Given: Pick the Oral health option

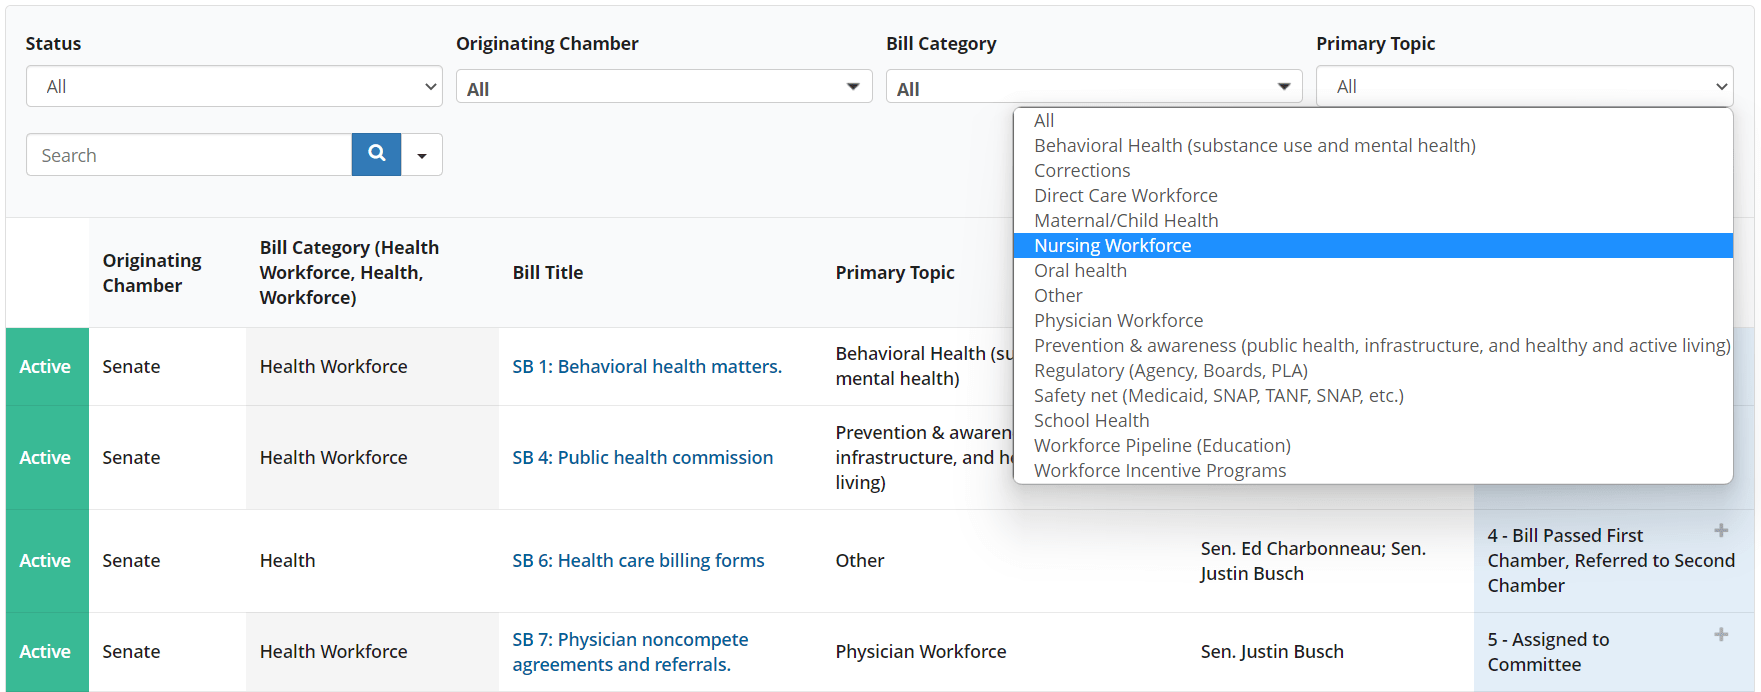Looking at the screenshot, I should coord(1080,271).
